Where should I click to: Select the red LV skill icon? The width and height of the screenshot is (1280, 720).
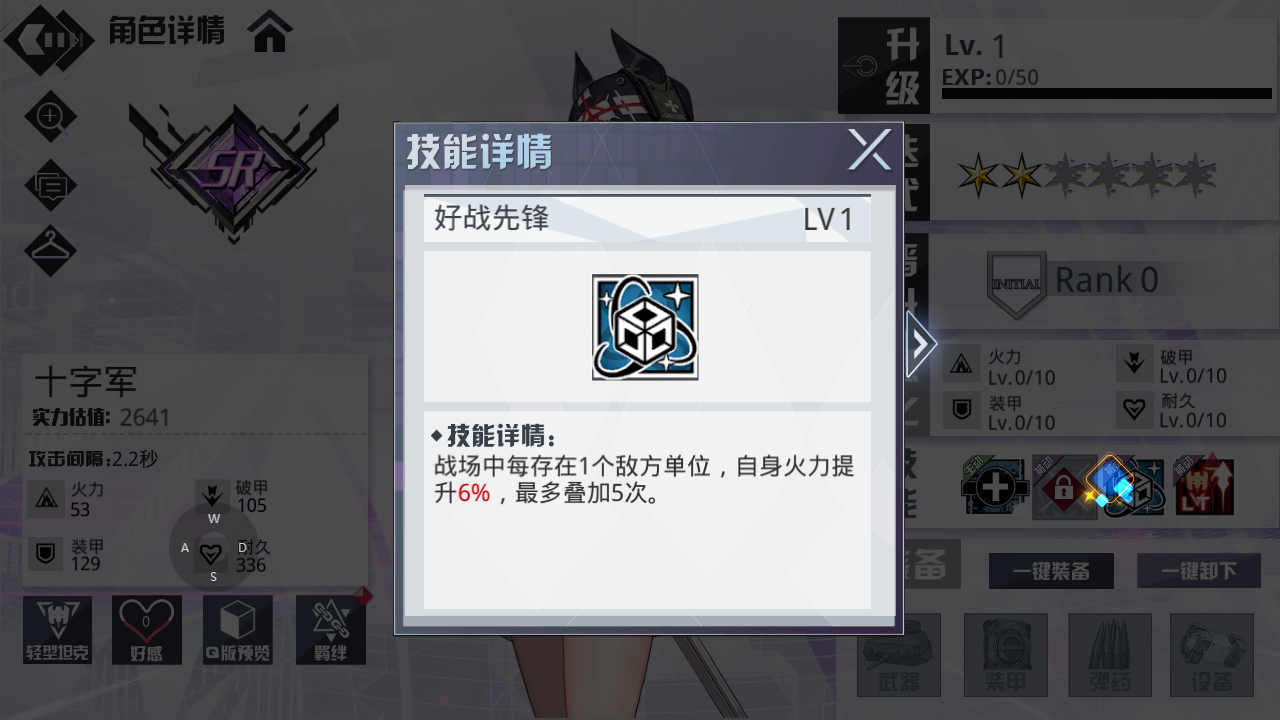[x=1204, y=488]
